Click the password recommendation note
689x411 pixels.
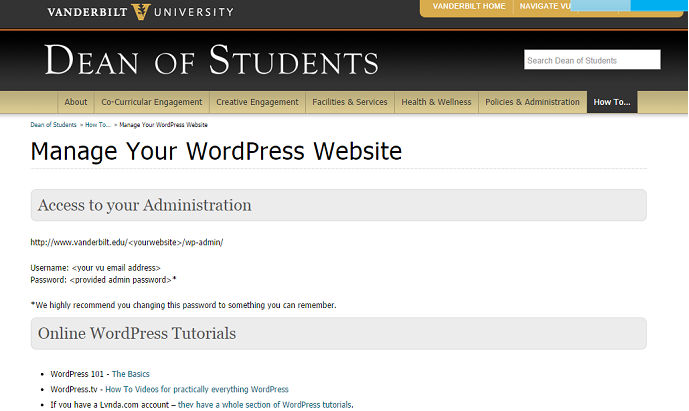pyautogui.click(x=183, y=305)
